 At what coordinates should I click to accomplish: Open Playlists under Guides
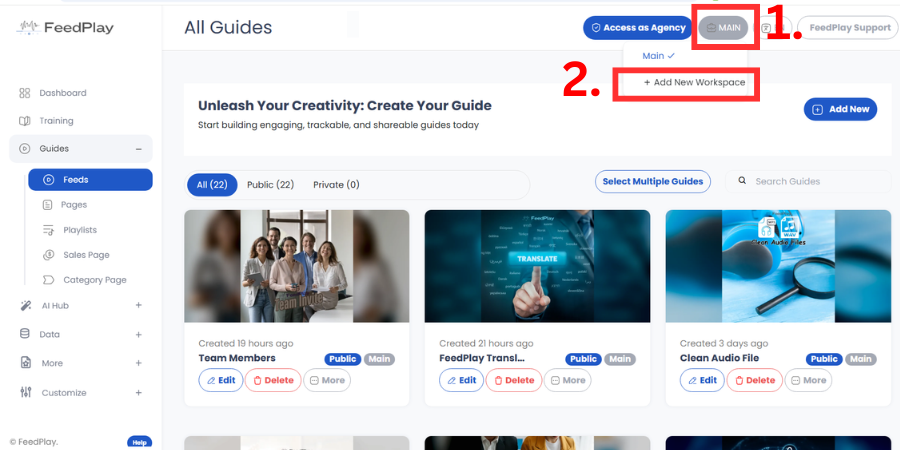point(80,230)
